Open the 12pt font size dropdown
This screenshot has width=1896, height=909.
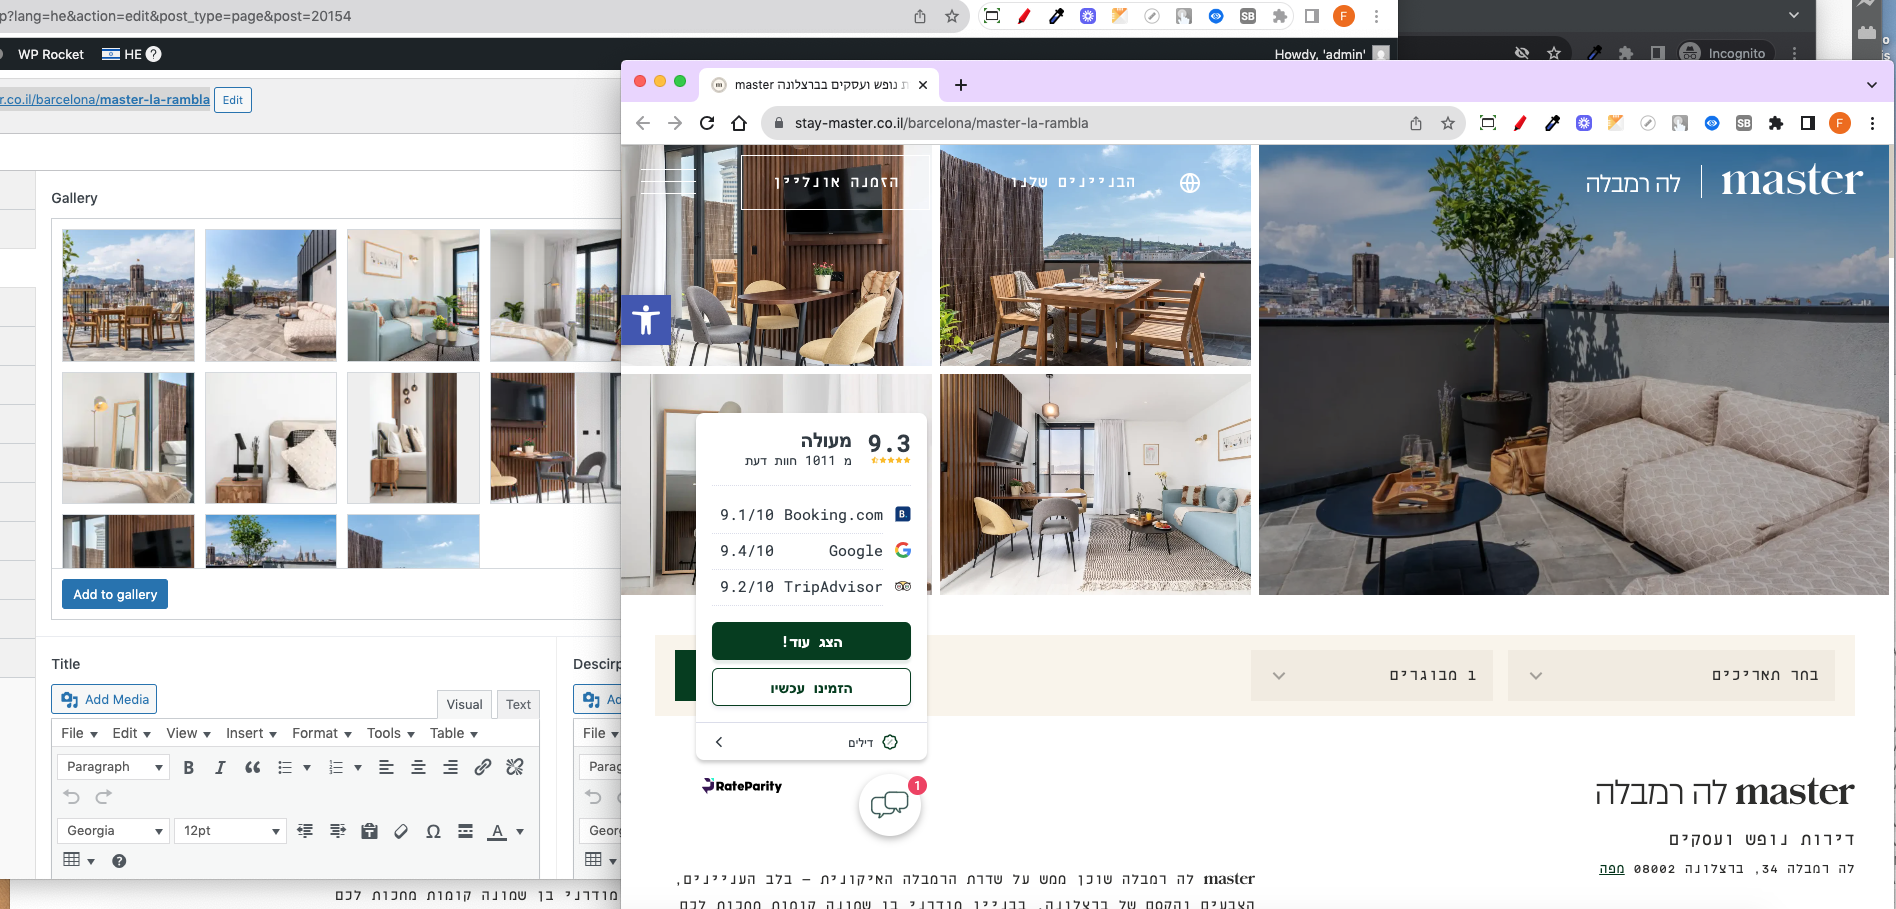coord(230,831)
